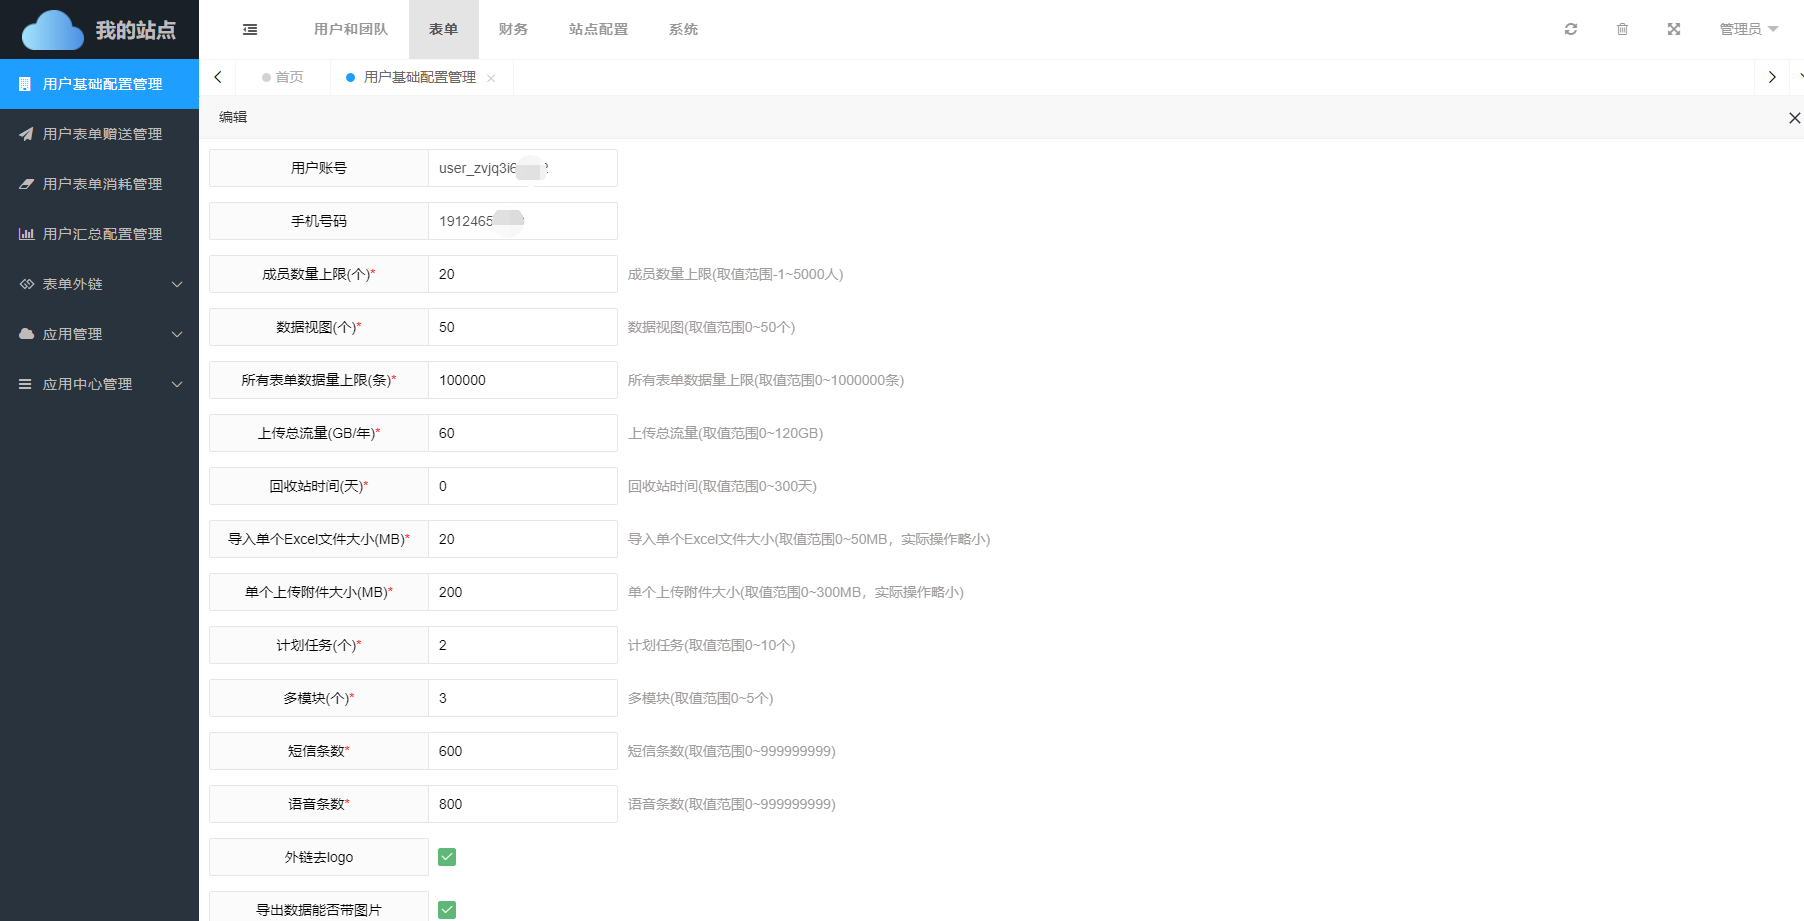Close the 用户基础配置管理 tab with its x icon
Screen dimensions: 1804x921
tap(491, 78)
